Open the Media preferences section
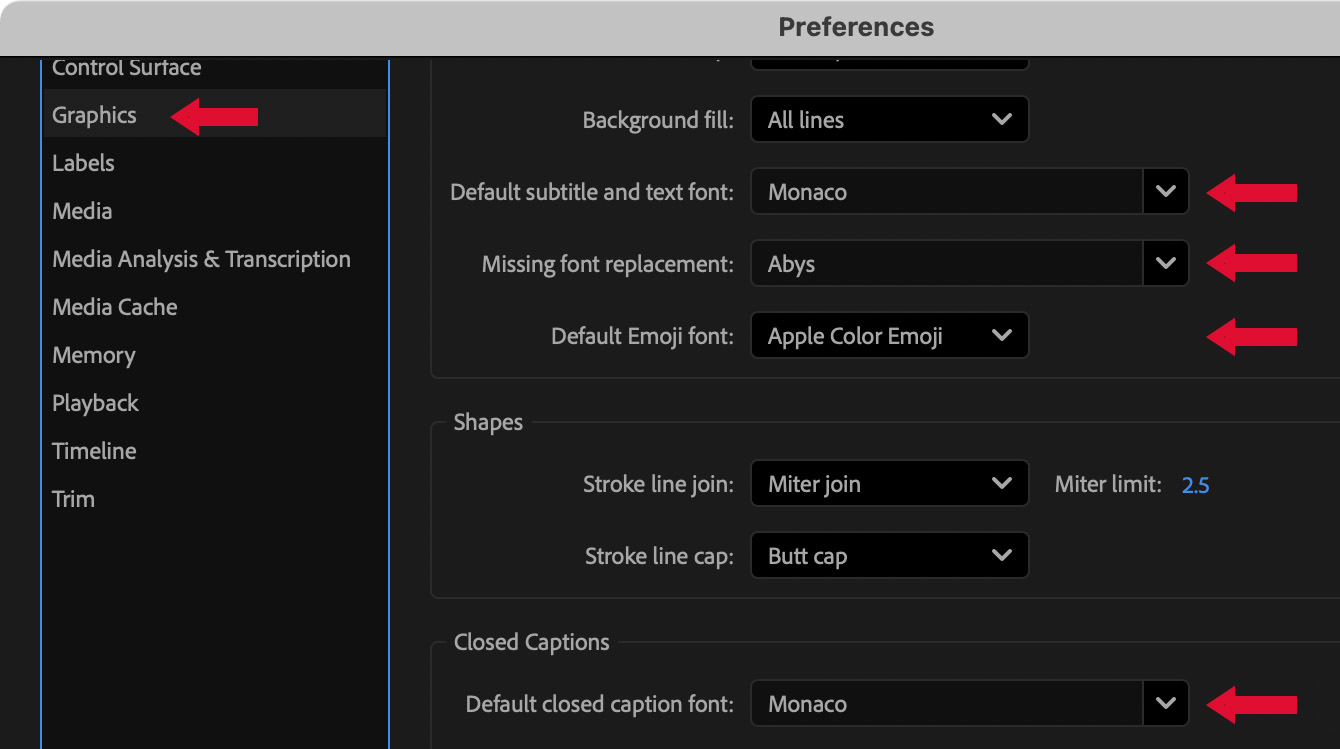This screenshot has height=749, width=1340. (82, 212)
